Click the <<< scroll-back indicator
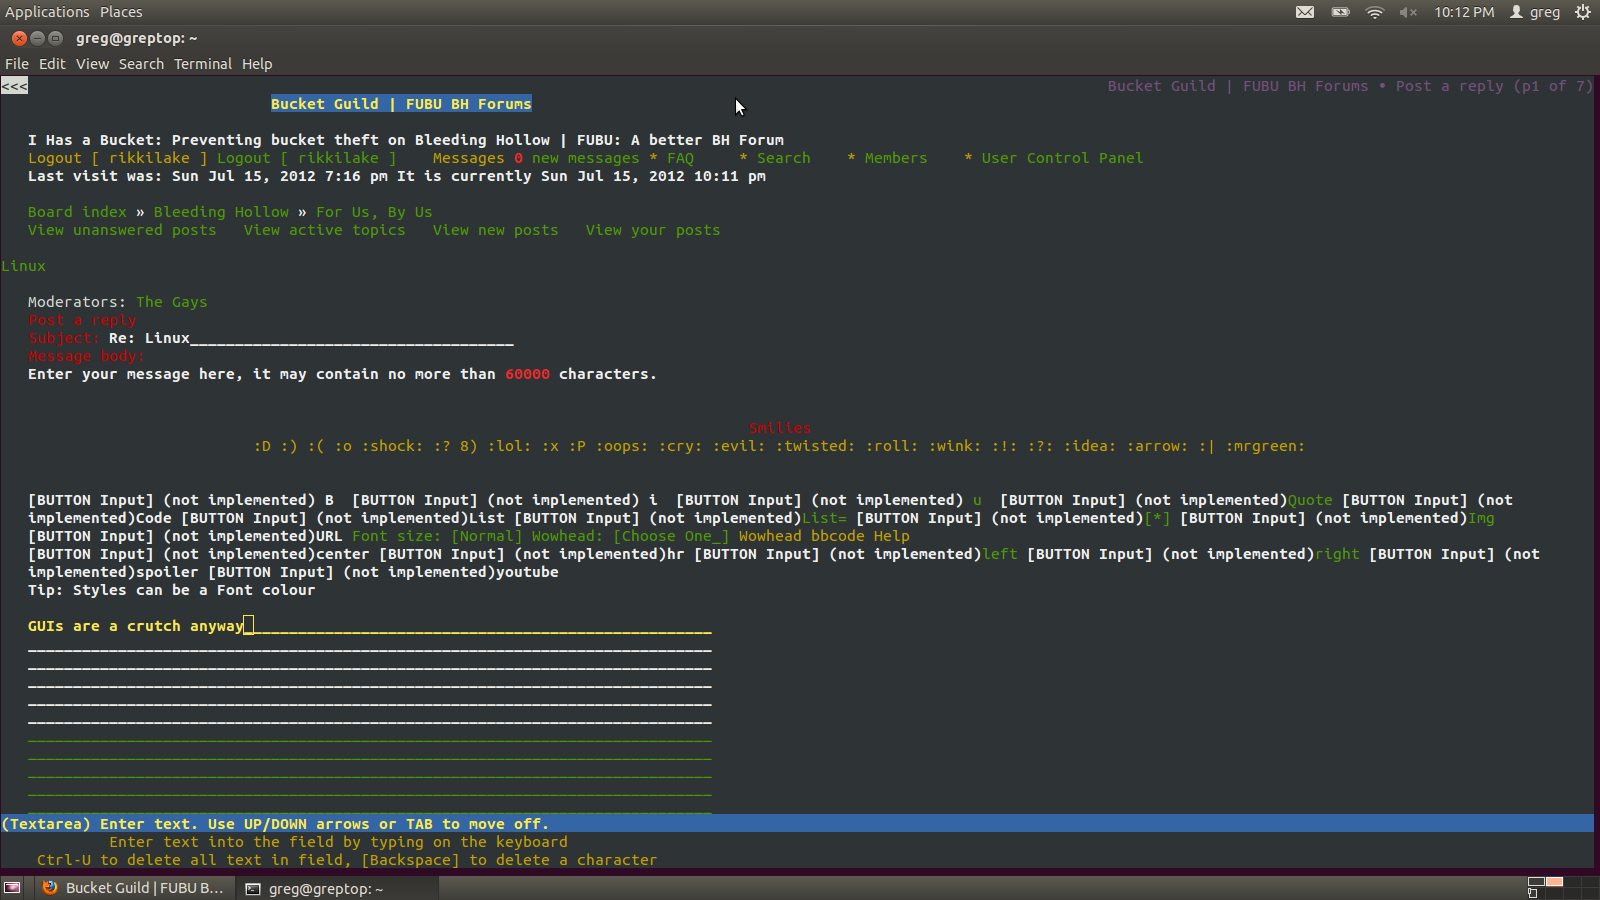The image size is (1600, 900). (x=14, y=86)
